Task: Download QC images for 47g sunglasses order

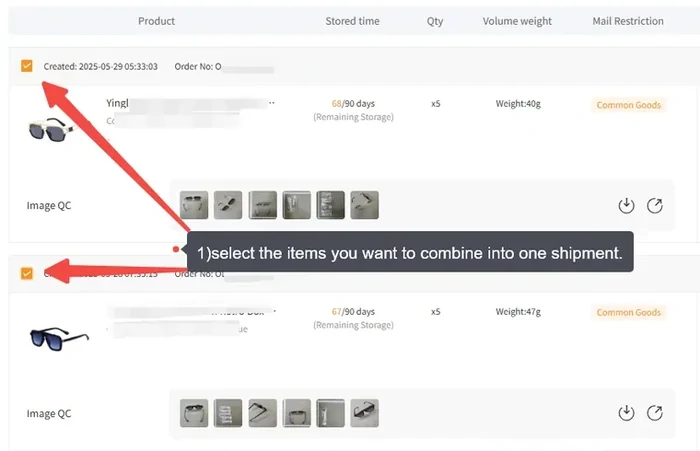Action: point(626,413)
